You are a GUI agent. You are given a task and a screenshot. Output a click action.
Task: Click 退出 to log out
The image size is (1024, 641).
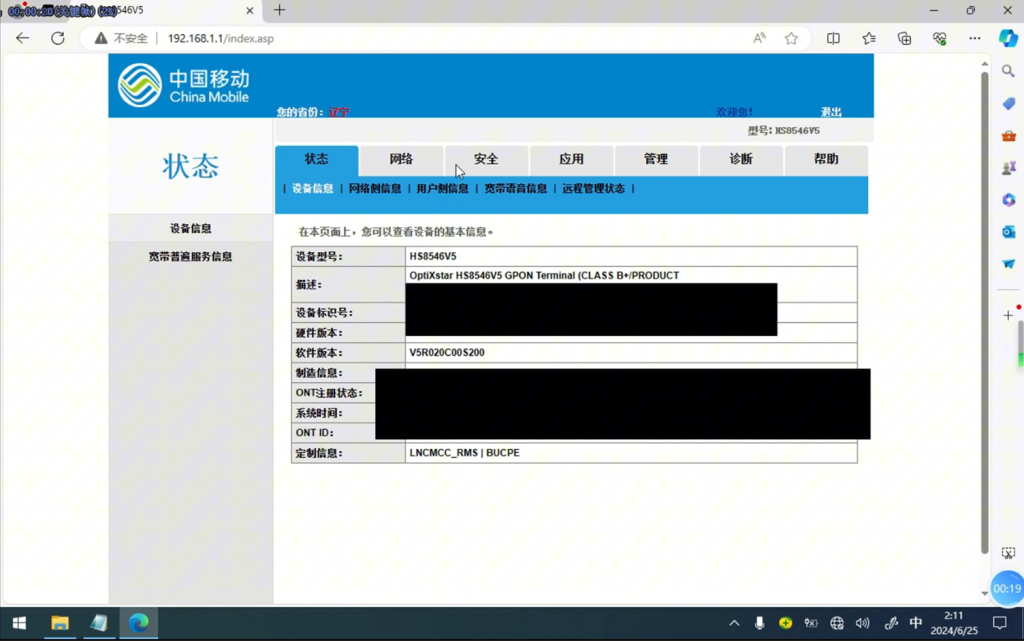[x=831, y=112]
